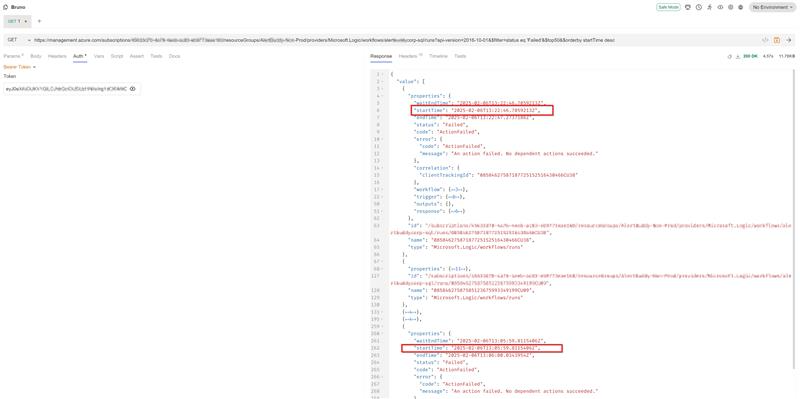Click the 200 OK status text

coord(751,56)
